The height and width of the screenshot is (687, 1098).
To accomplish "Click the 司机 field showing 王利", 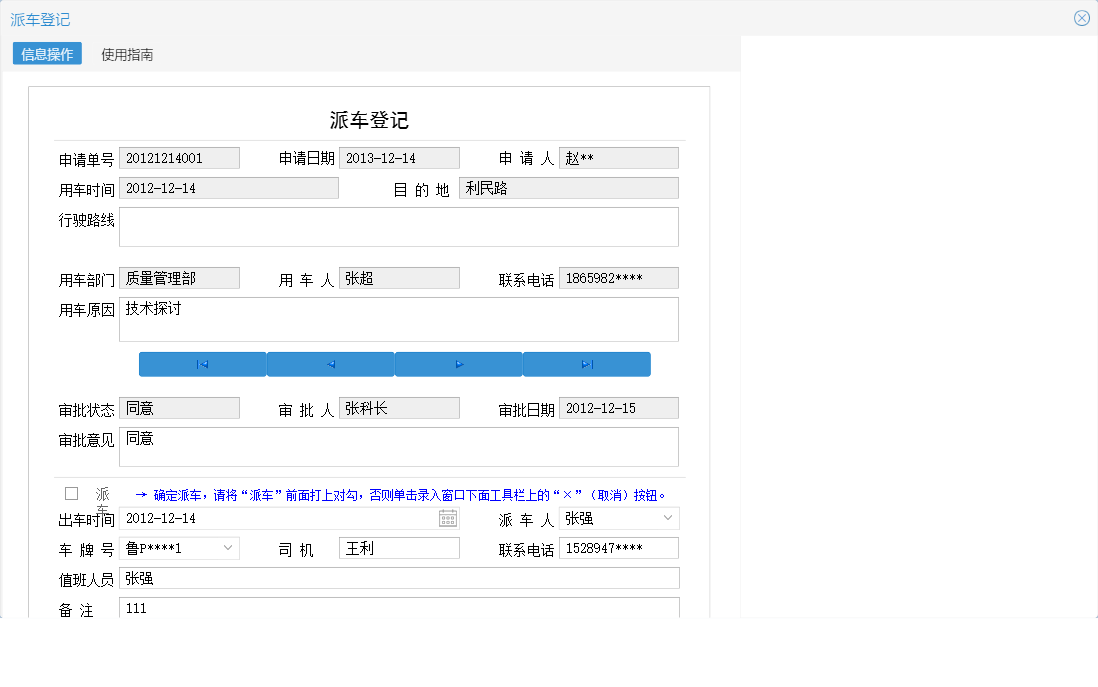I will [x=398, y=547].
